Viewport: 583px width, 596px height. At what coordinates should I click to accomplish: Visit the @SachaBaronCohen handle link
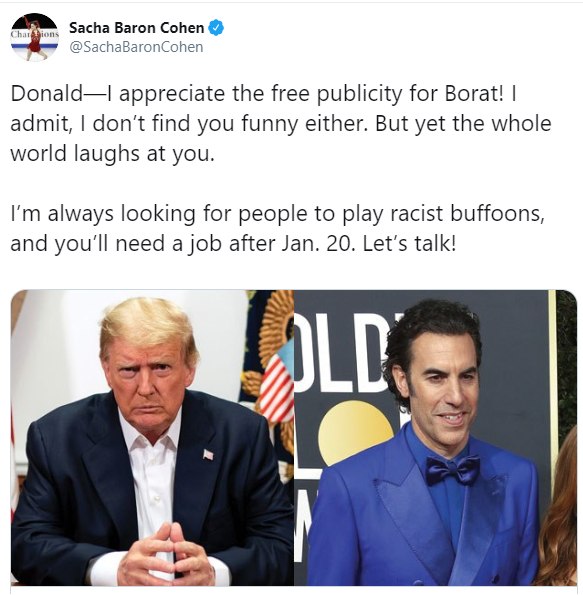coord(136,47)
